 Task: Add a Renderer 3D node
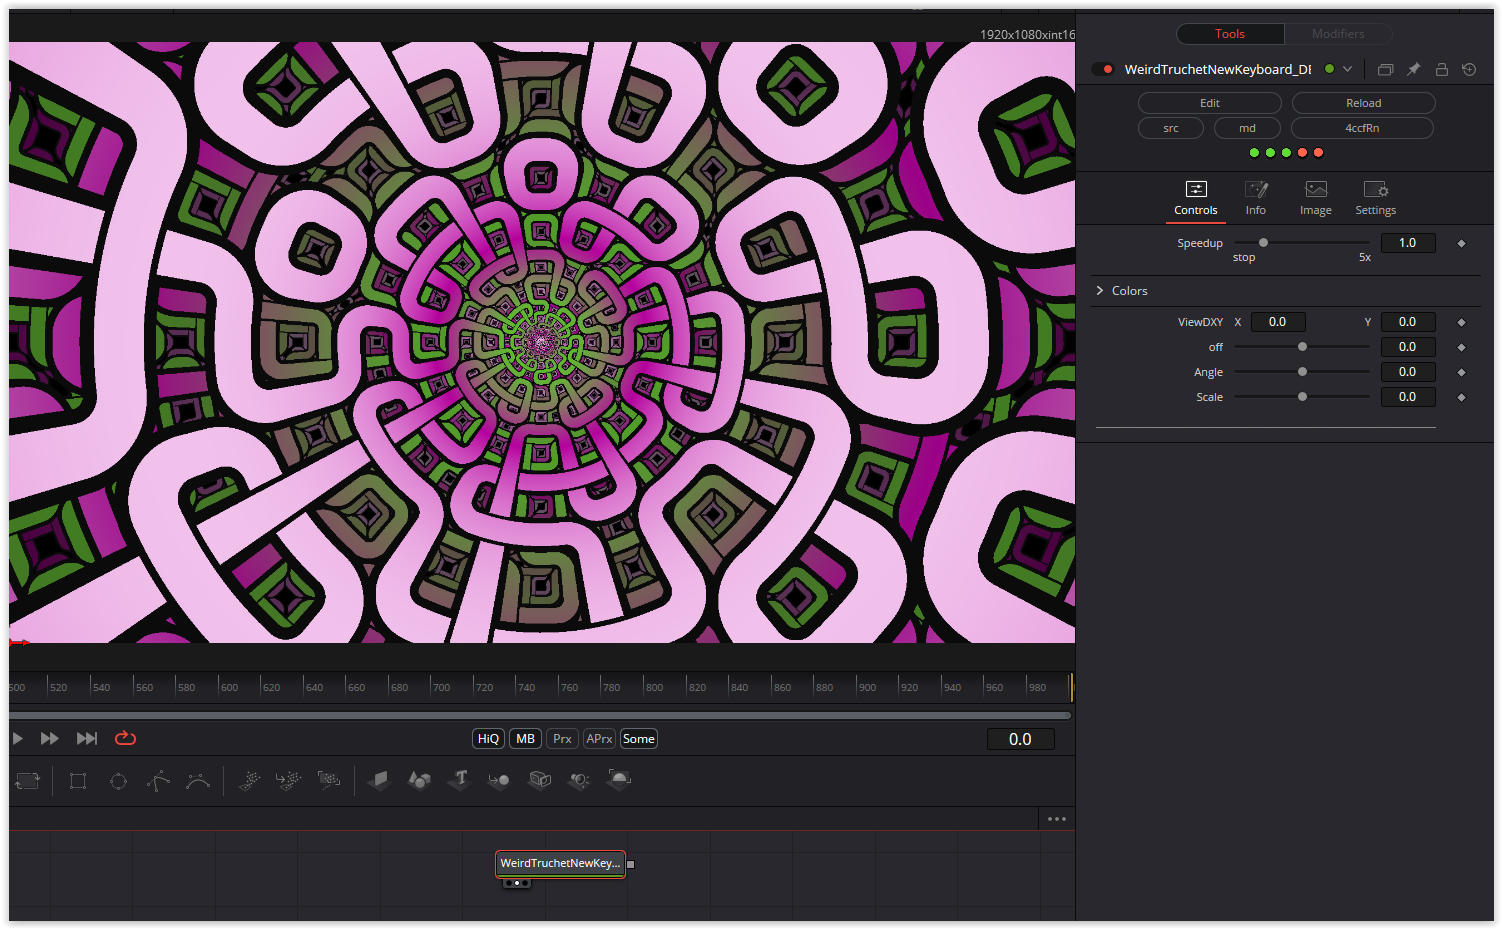[619, 781]
